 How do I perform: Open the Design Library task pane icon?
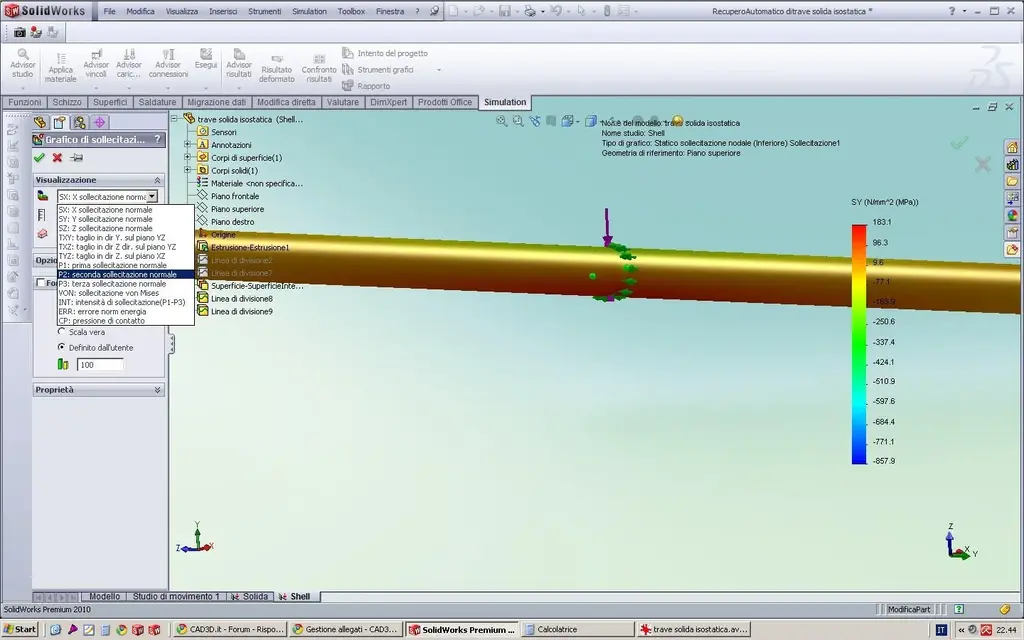pyautogui.click(x=1012, y=164)
